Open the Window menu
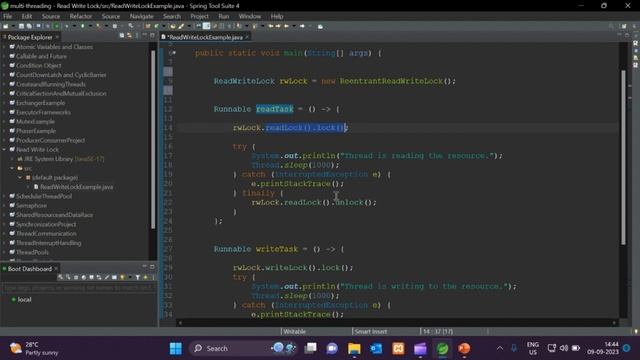The image size is (640, 360). (249, 16)
